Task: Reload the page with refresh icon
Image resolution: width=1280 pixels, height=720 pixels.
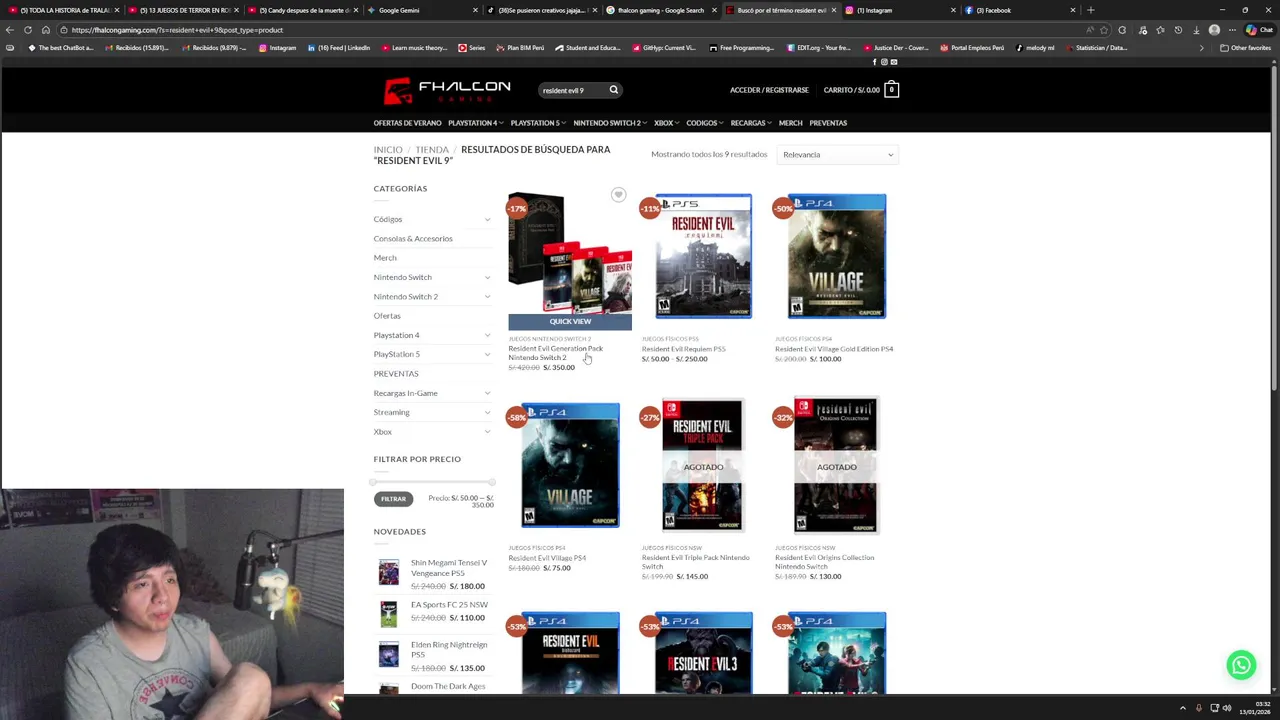Action: (28, 30)
